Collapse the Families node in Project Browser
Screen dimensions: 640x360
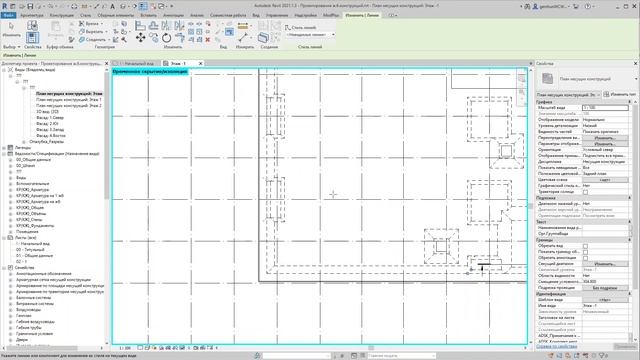[x=4, y=268]
